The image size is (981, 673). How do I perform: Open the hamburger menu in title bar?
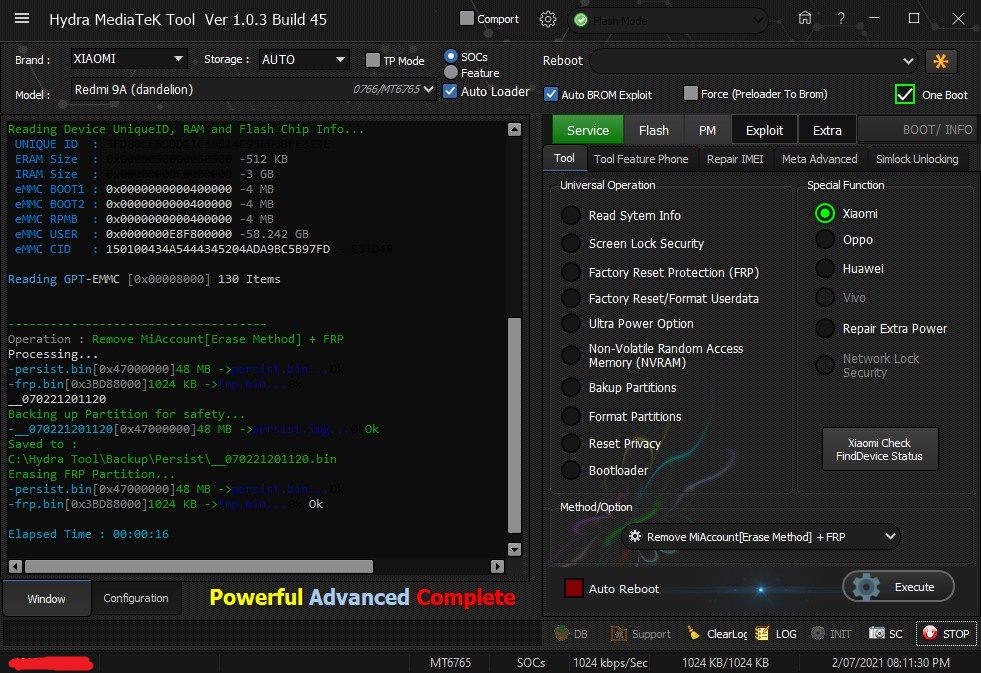click(21, 19)
